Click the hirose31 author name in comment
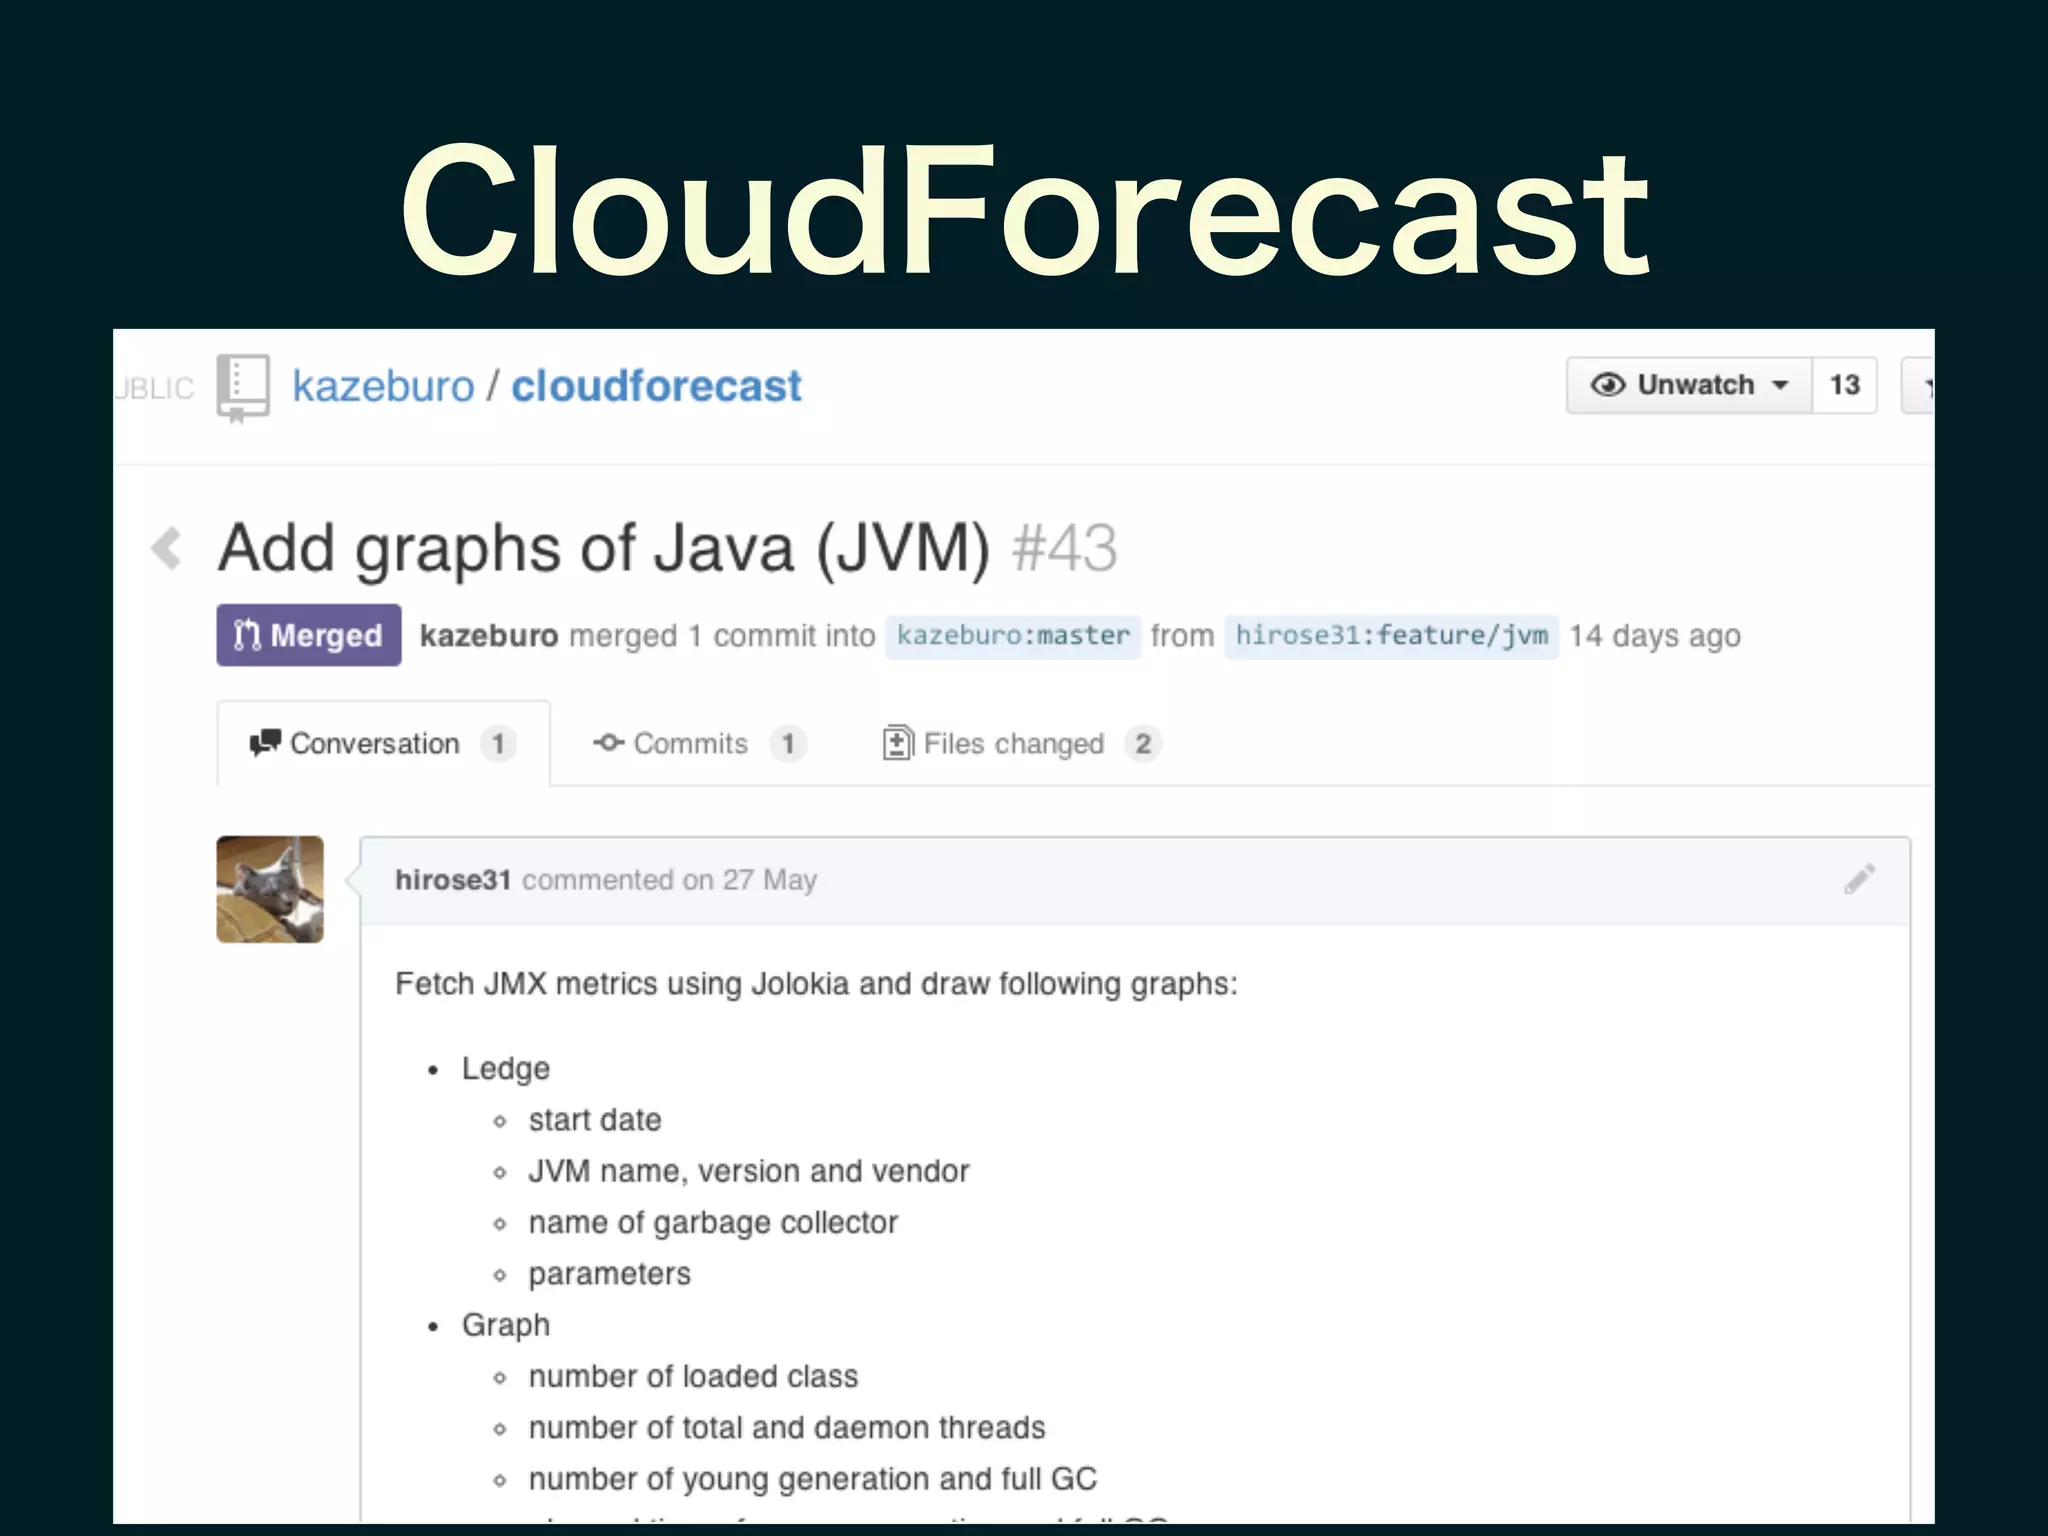 point(453,880)
